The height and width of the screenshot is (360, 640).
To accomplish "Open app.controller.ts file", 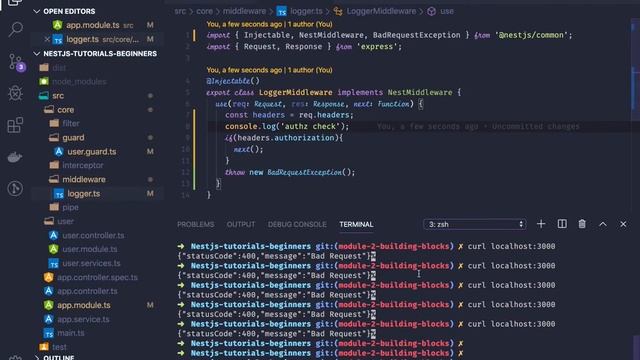I will 87,291.
